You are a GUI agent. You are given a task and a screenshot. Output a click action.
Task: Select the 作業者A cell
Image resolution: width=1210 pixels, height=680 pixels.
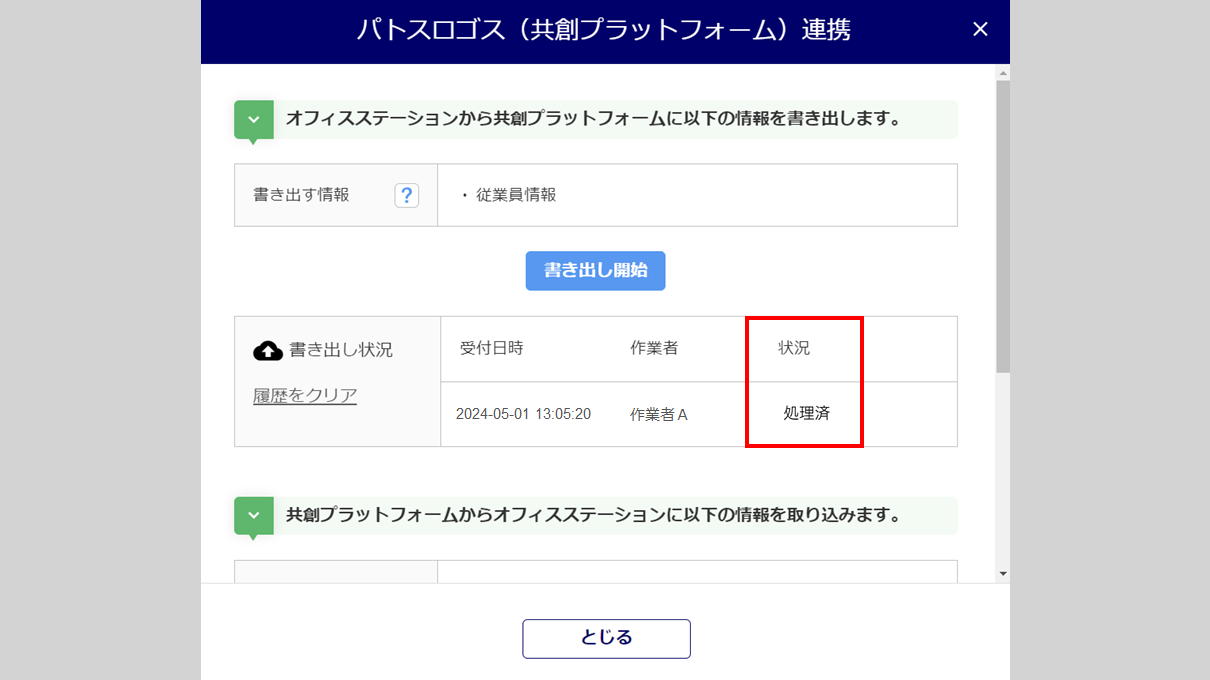tap(659, 414)
